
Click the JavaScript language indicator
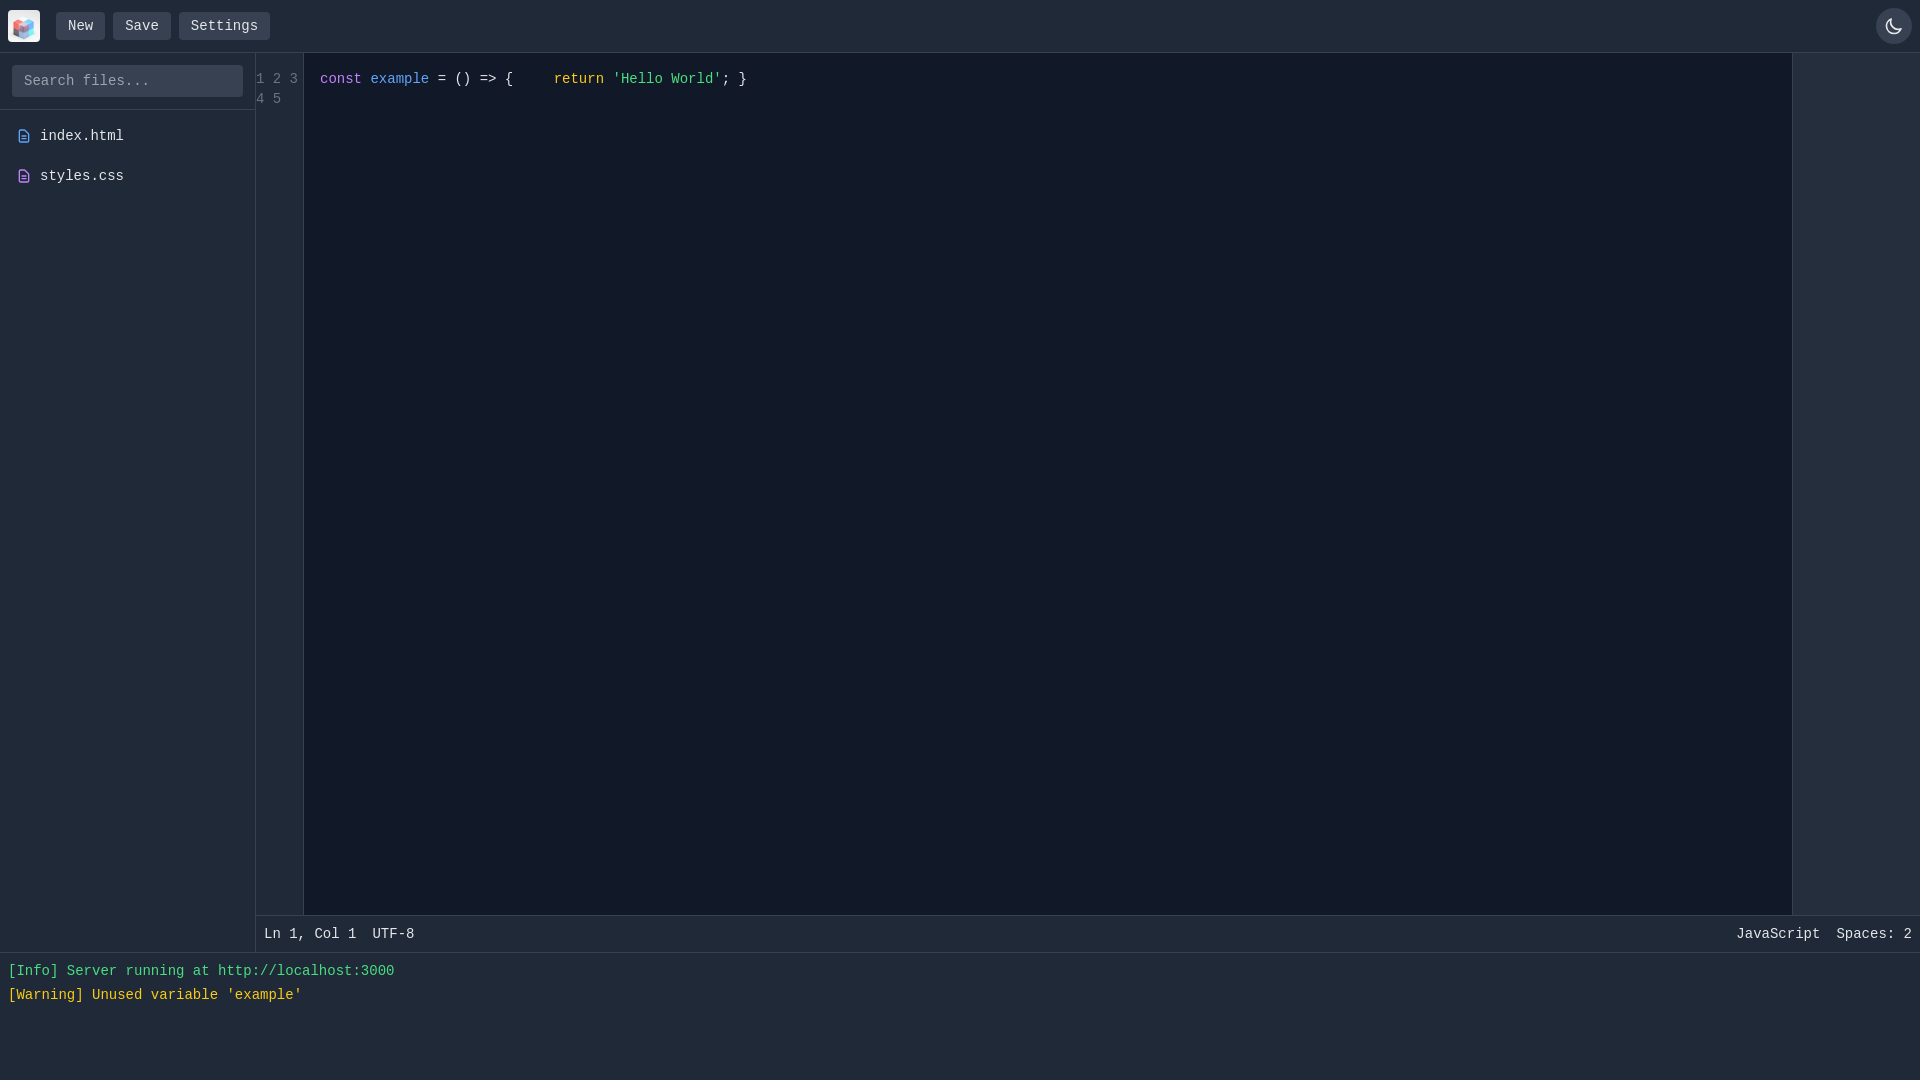pos(1778,934)
